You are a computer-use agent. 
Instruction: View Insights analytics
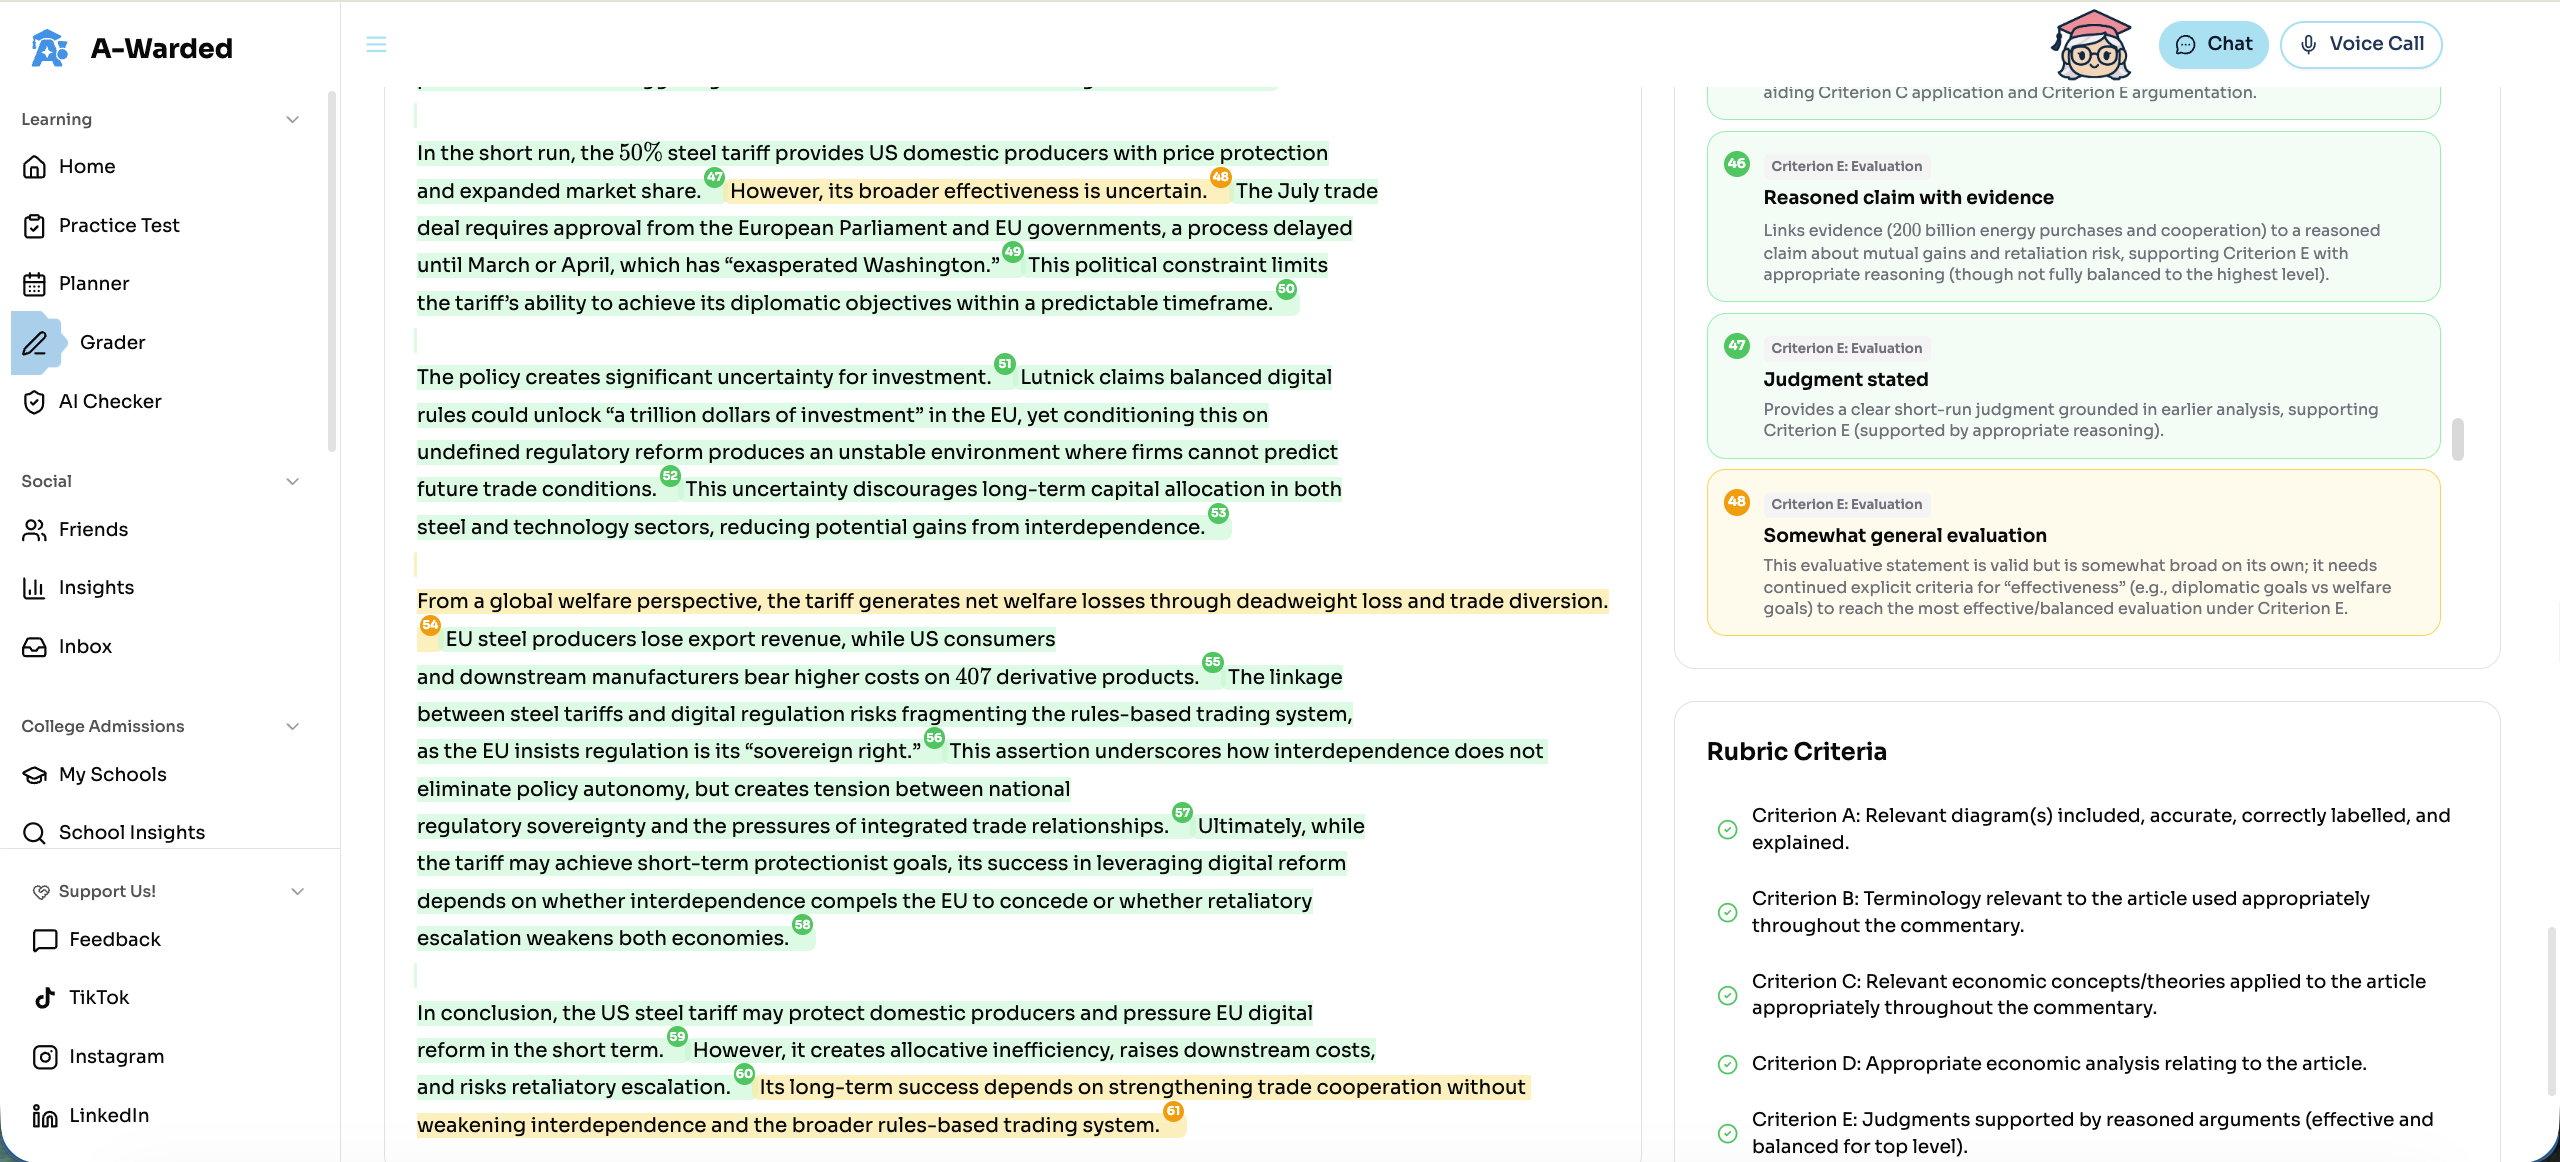[x=96, y=587]
